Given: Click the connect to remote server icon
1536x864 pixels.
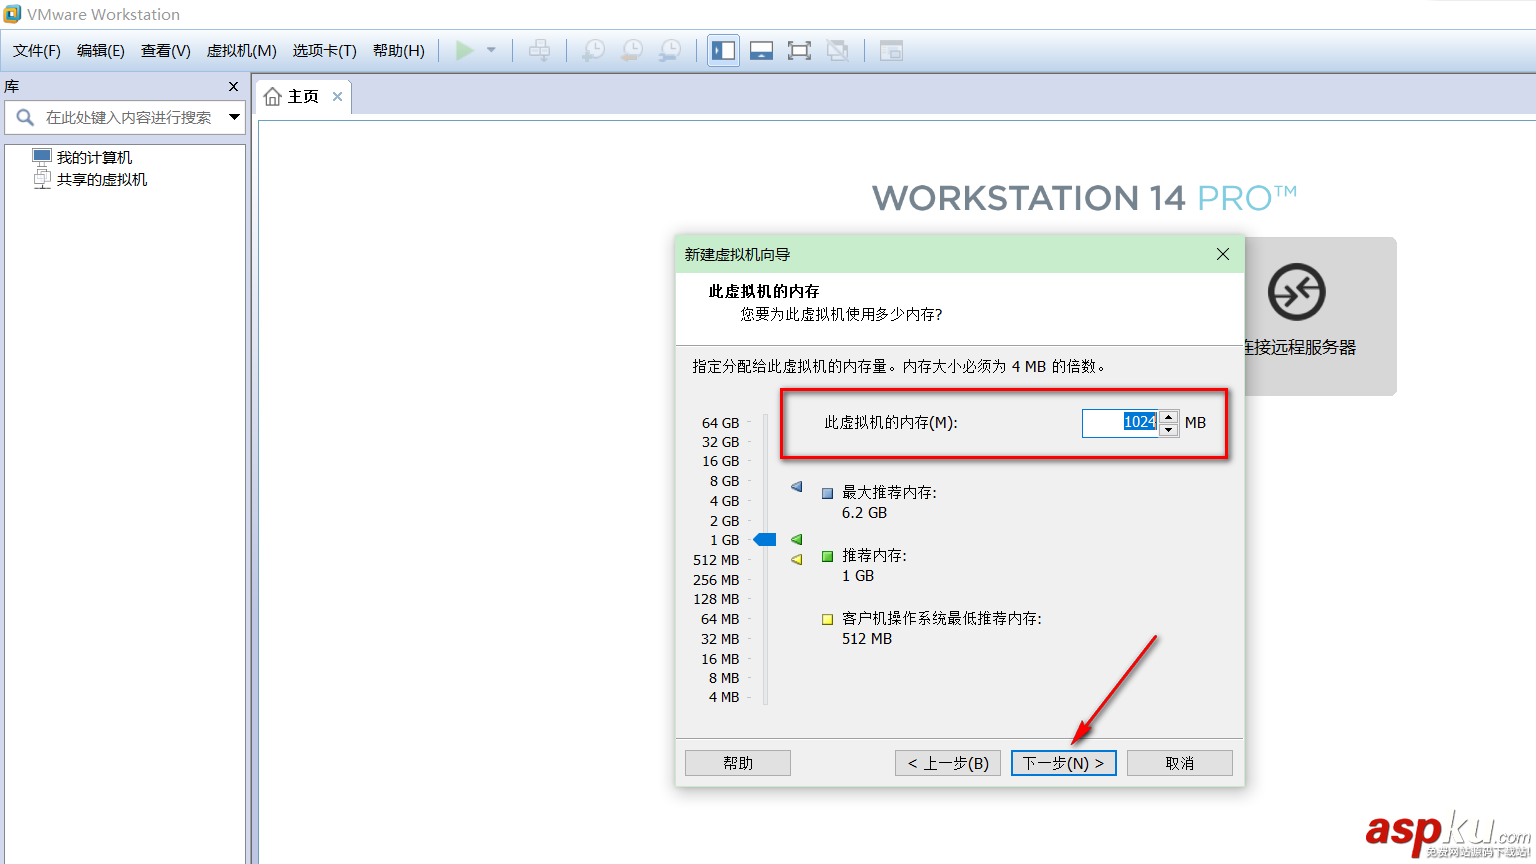Looking at the screenshot, I should pos(1297,292).
